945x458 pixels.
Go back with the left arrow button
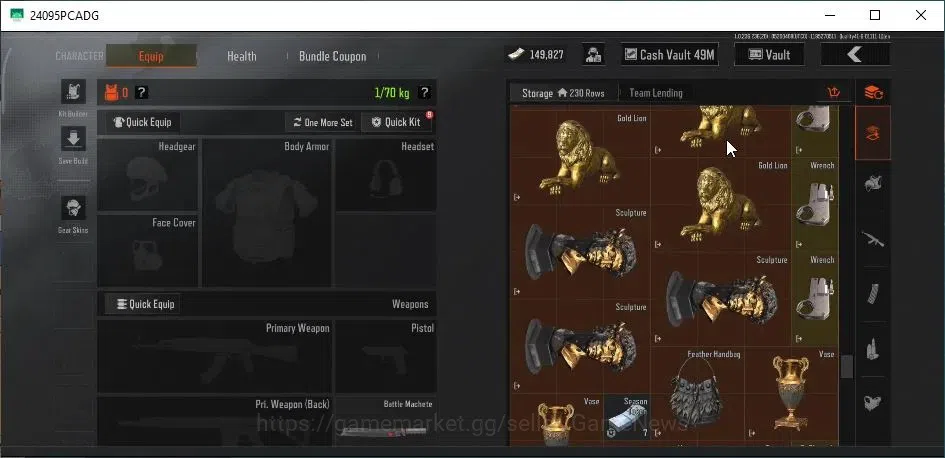pos(855,55)
